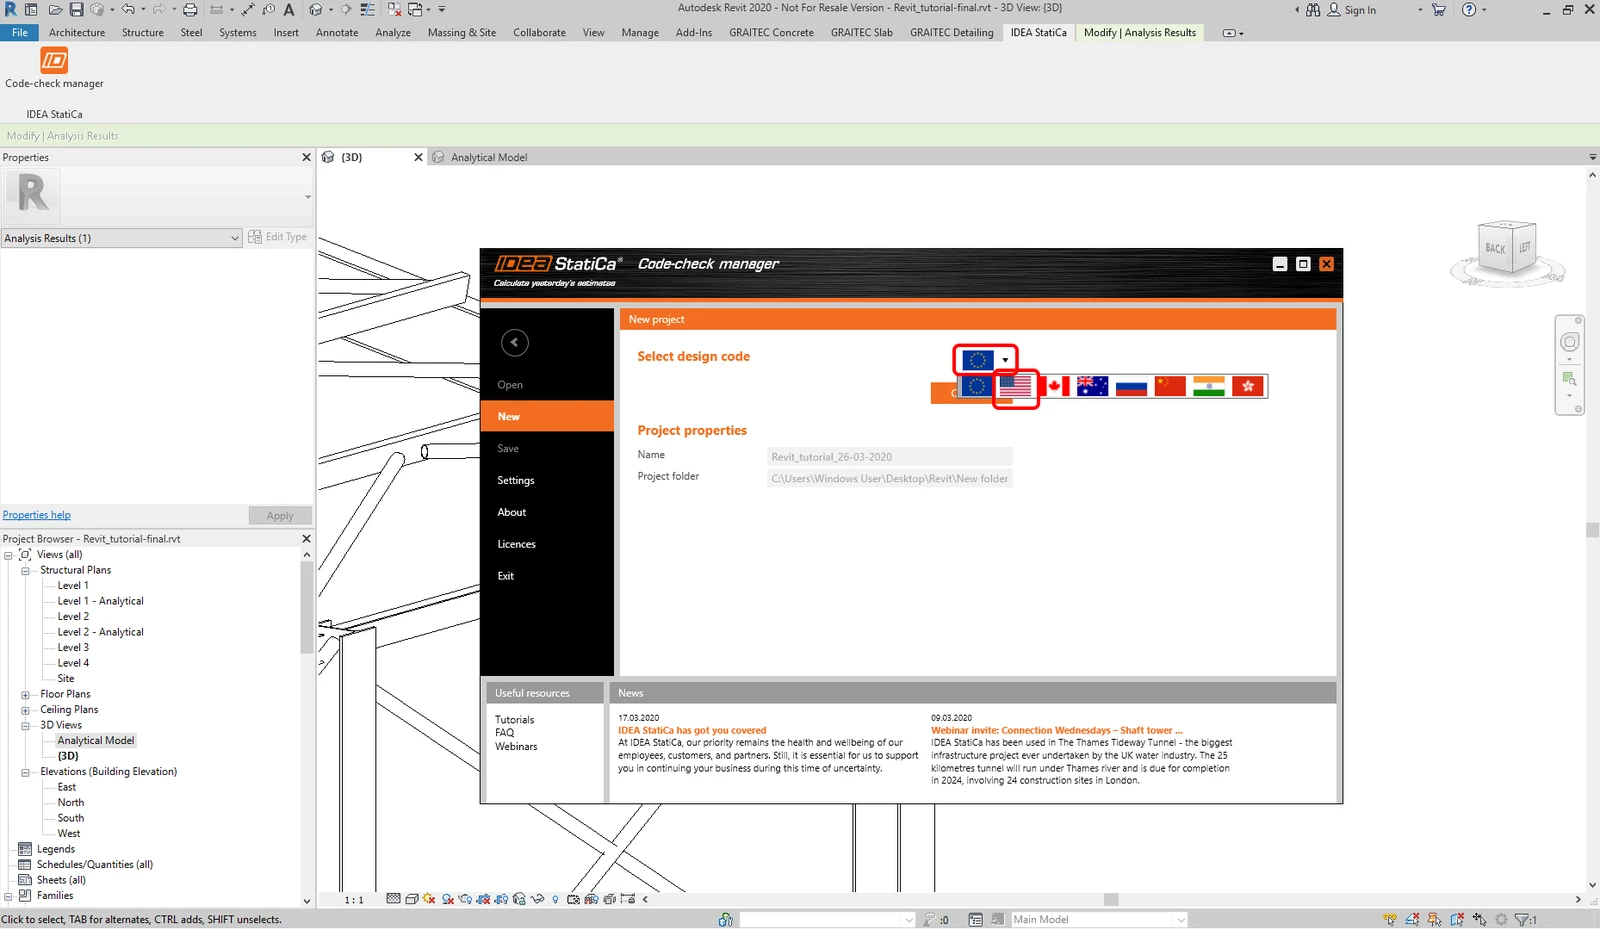The height and width of the screenshot is (930, 1600).
Task: Expand the Floor Plans tree node
Action: tap(25, 695)
